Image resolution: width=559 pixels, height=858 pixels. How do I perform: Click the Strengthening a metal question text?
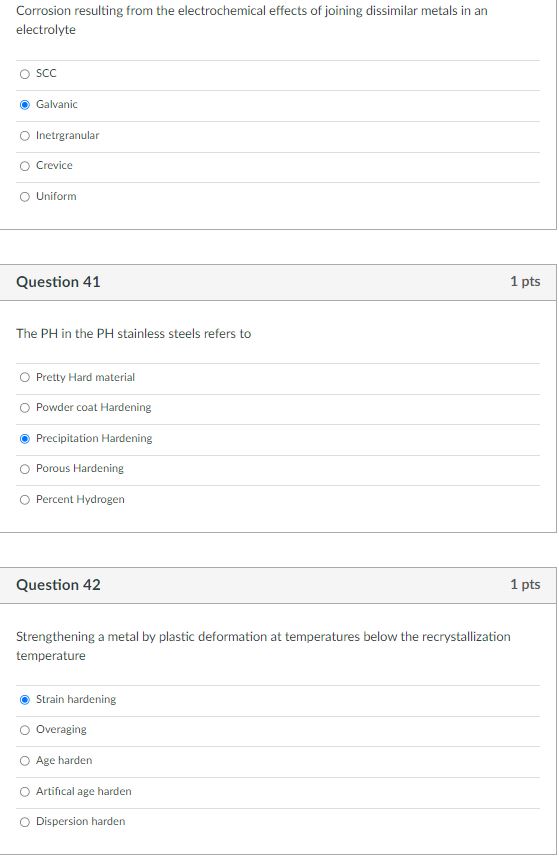pyautogui.click(x=263, y=646)
